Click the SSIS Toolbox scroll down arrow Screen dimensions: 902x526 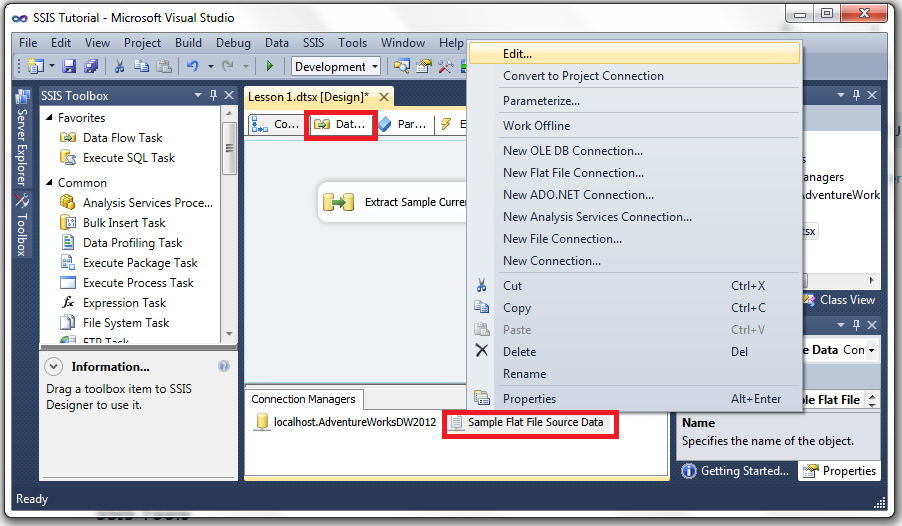click(229, 334)
